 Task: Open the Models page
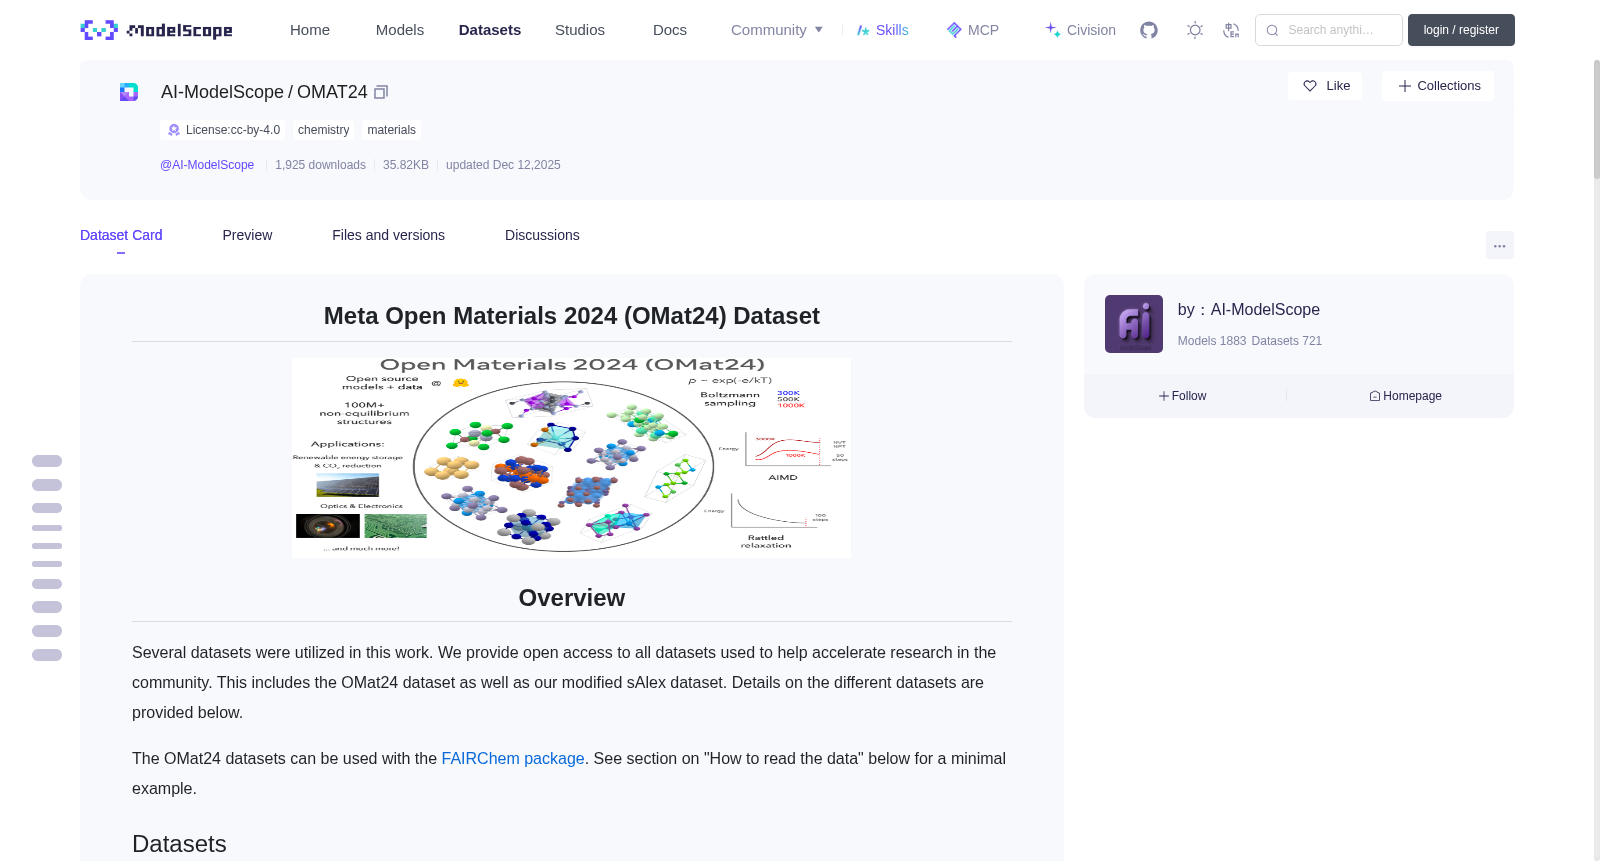click(x=400, y=30)
